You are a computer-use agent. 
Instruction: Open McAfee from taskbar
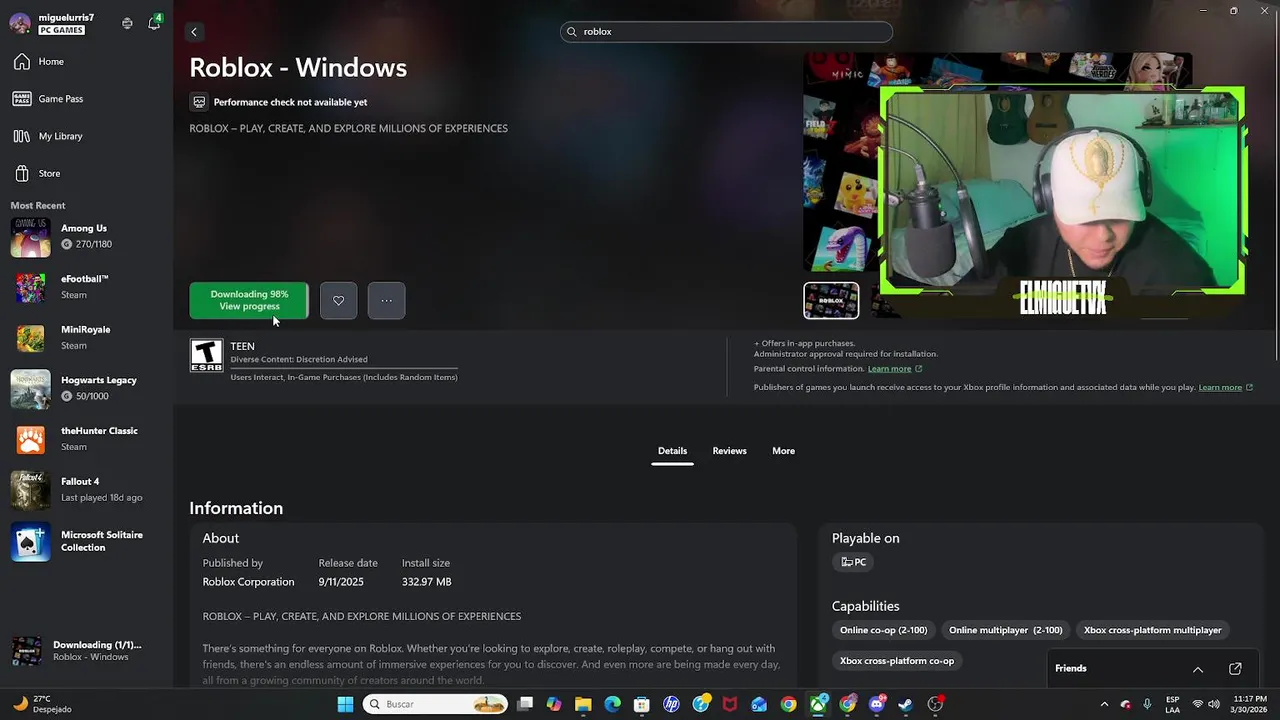[730, 704]
